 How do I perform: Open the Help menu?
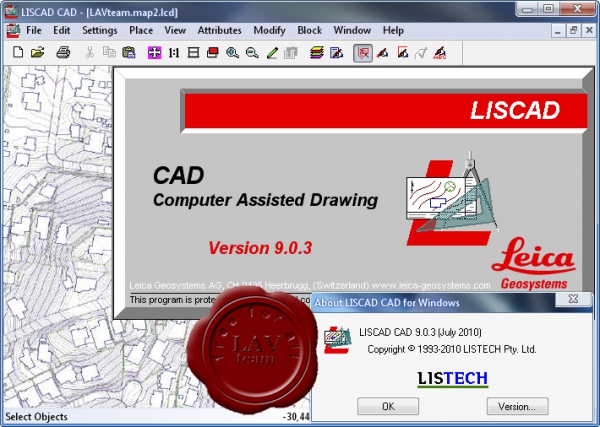pyautogui.click(x=393, y=30)
